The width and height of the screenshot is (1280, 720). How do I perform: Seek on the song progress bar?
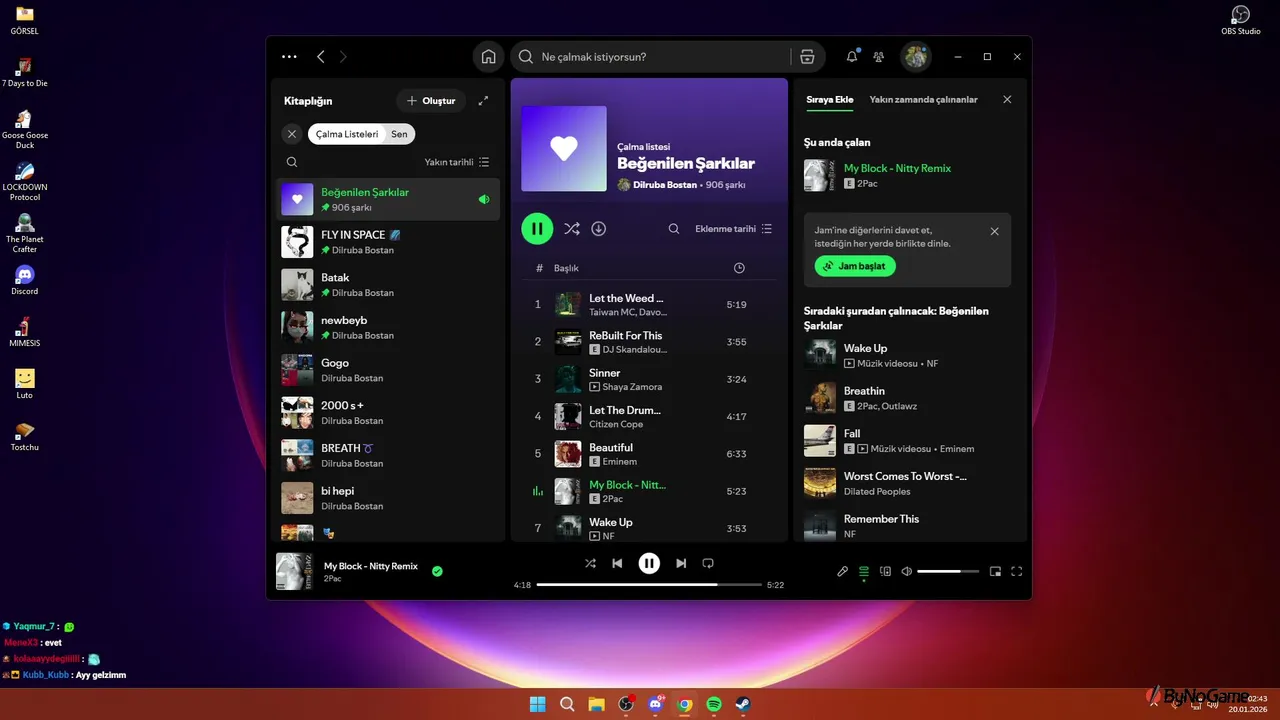coord(649,584)
